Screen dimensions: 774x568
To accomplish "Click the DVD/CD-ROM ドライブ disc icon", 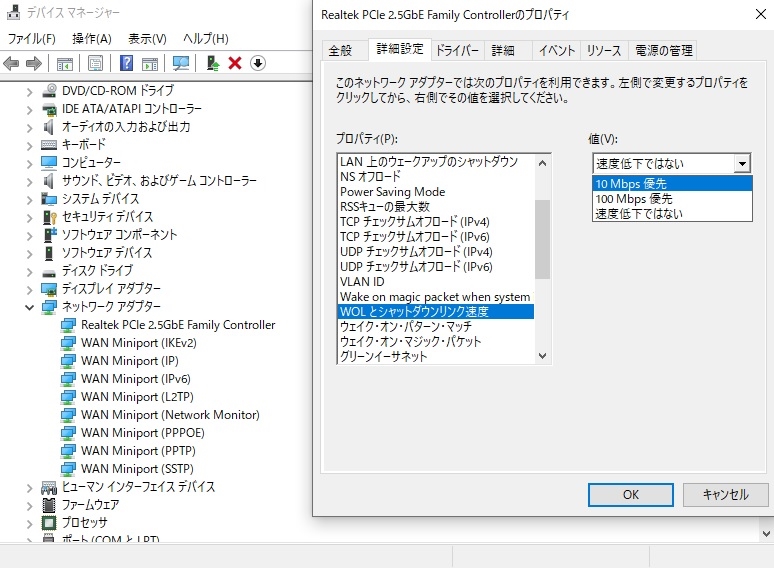I will click(x=49, y=91).
